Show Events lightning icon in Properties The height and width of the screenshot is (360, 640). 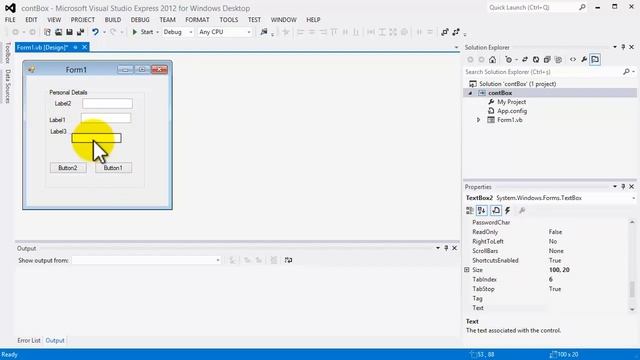[507, 211]
